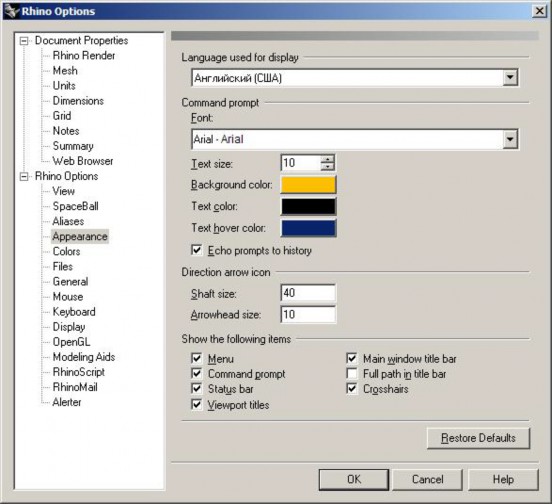Screen dimensions: 552x504
Task: Select SpaceBall in the tree
Action: coord(75,206)
